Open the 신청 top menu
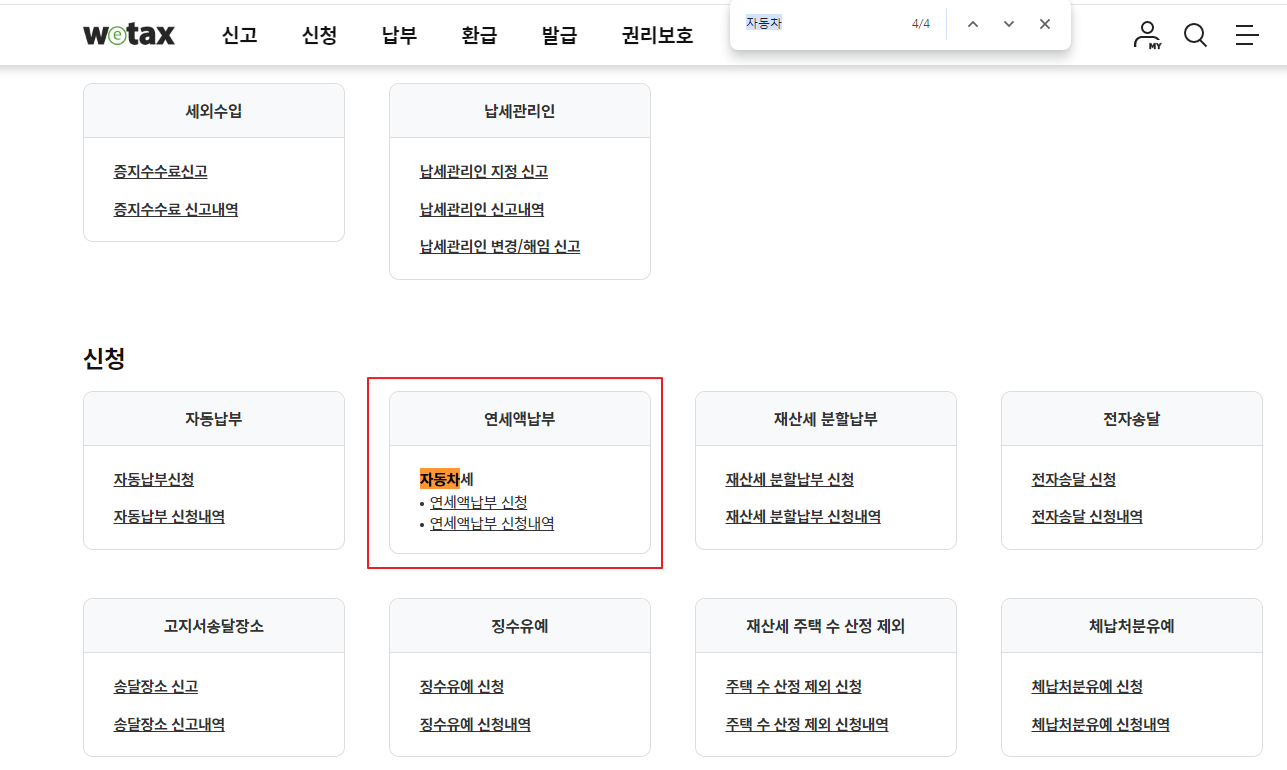Image resolution: width=1287 pixels, height=770 pixels. 320,35
